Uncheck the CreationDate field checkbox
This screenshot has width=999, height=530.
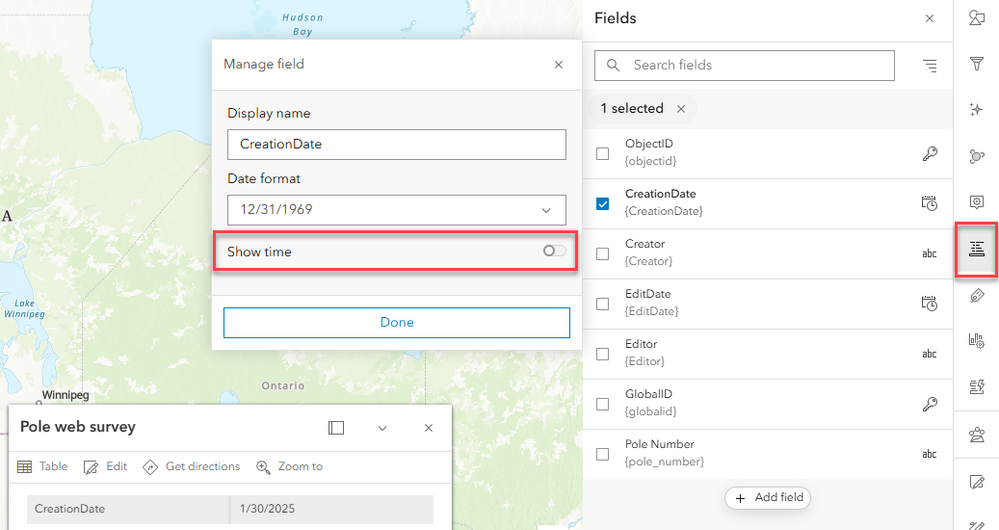(603, 204)
